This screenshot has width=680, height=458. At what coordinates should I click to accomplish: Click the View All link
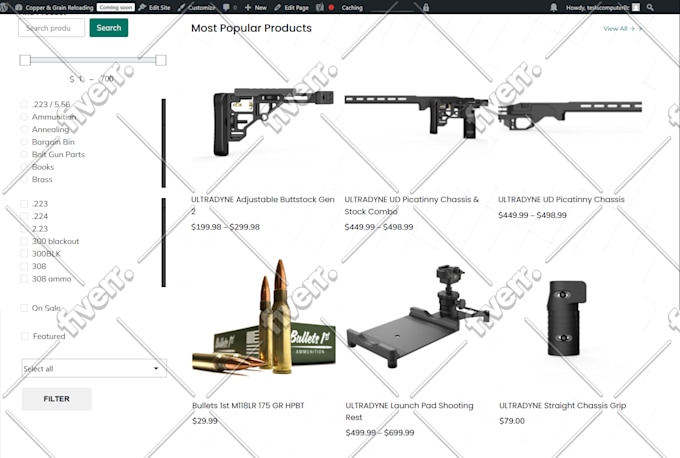tap(622, 29)
